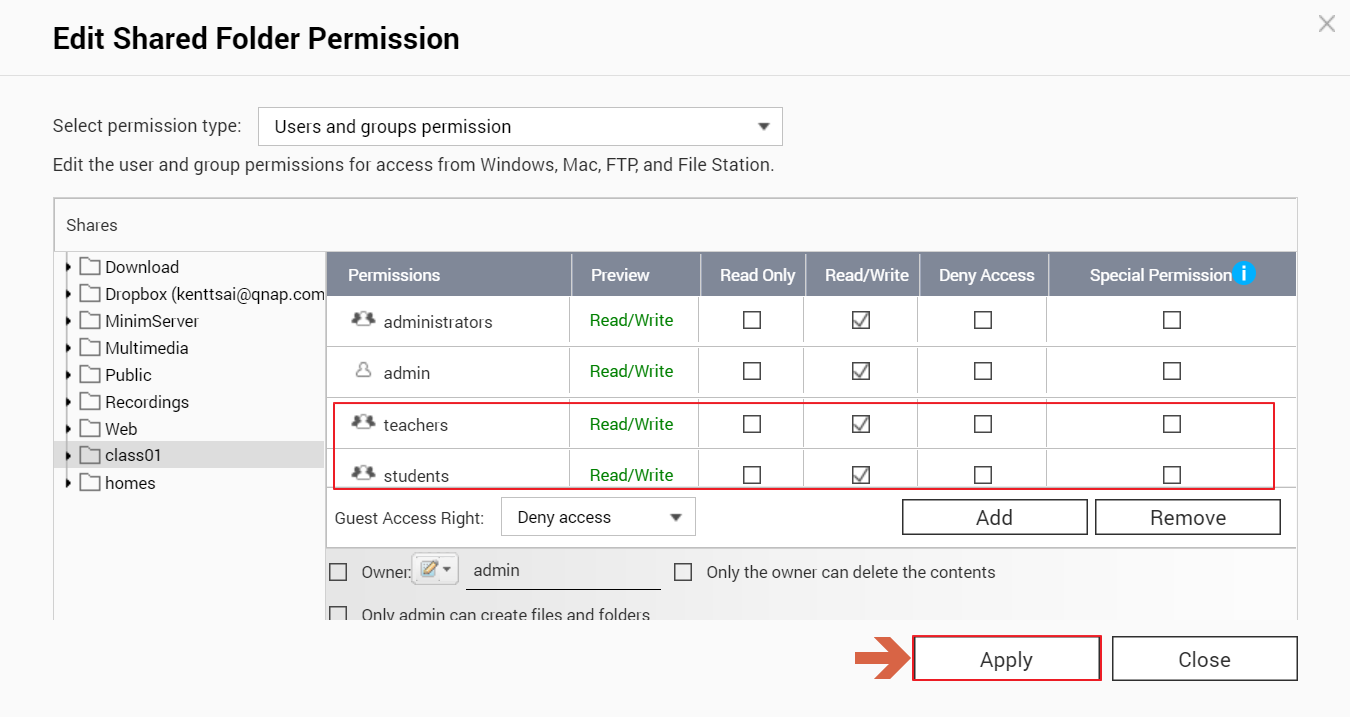Check Read Only for teachers group
The image size is (1350, 717).
752,424
